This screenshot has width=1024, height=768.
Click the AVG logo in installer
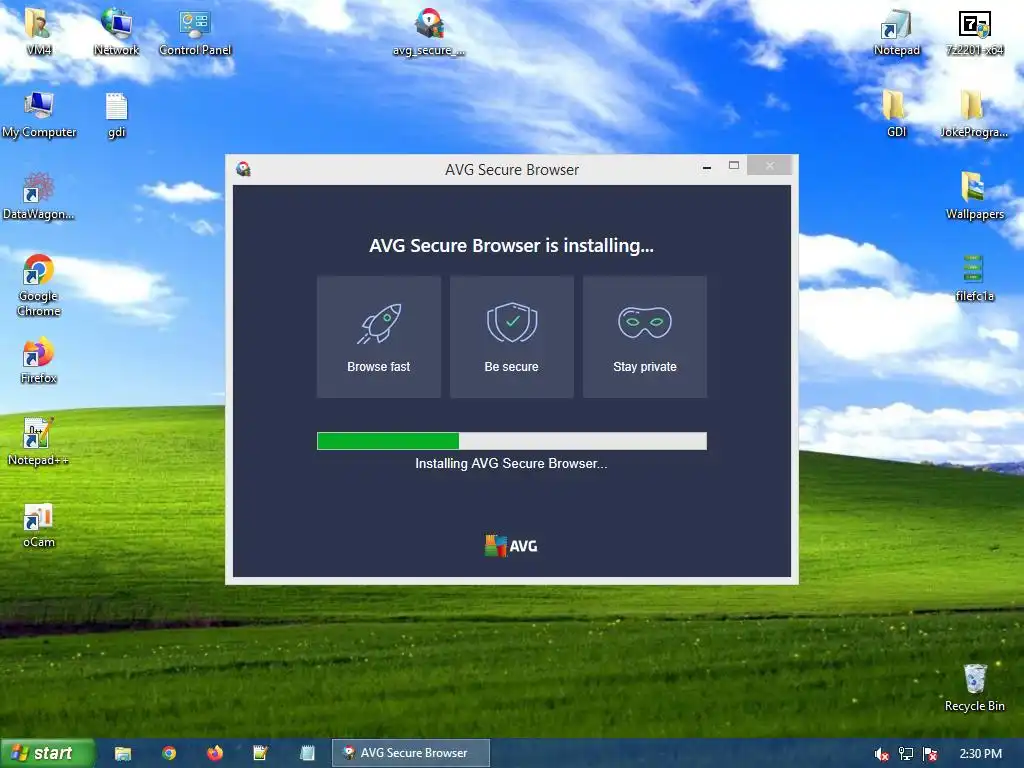tap(511, 545)
